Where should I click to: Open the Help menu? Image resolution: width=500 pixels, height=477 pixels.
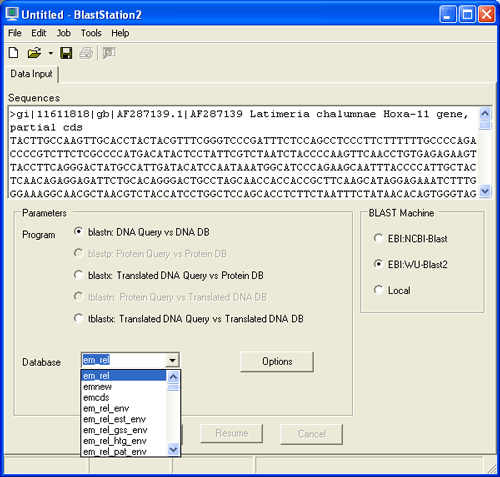[120, 33]
